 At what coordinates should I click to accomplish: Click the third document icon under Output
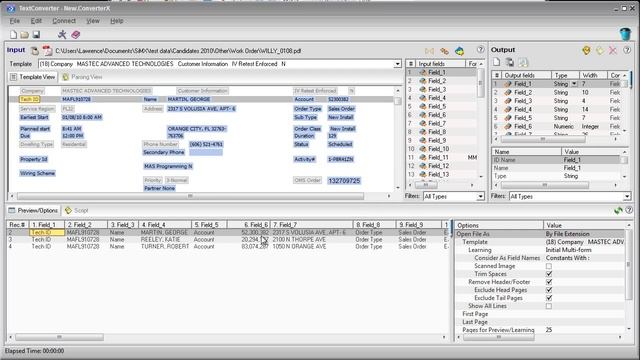click(523, 62)
